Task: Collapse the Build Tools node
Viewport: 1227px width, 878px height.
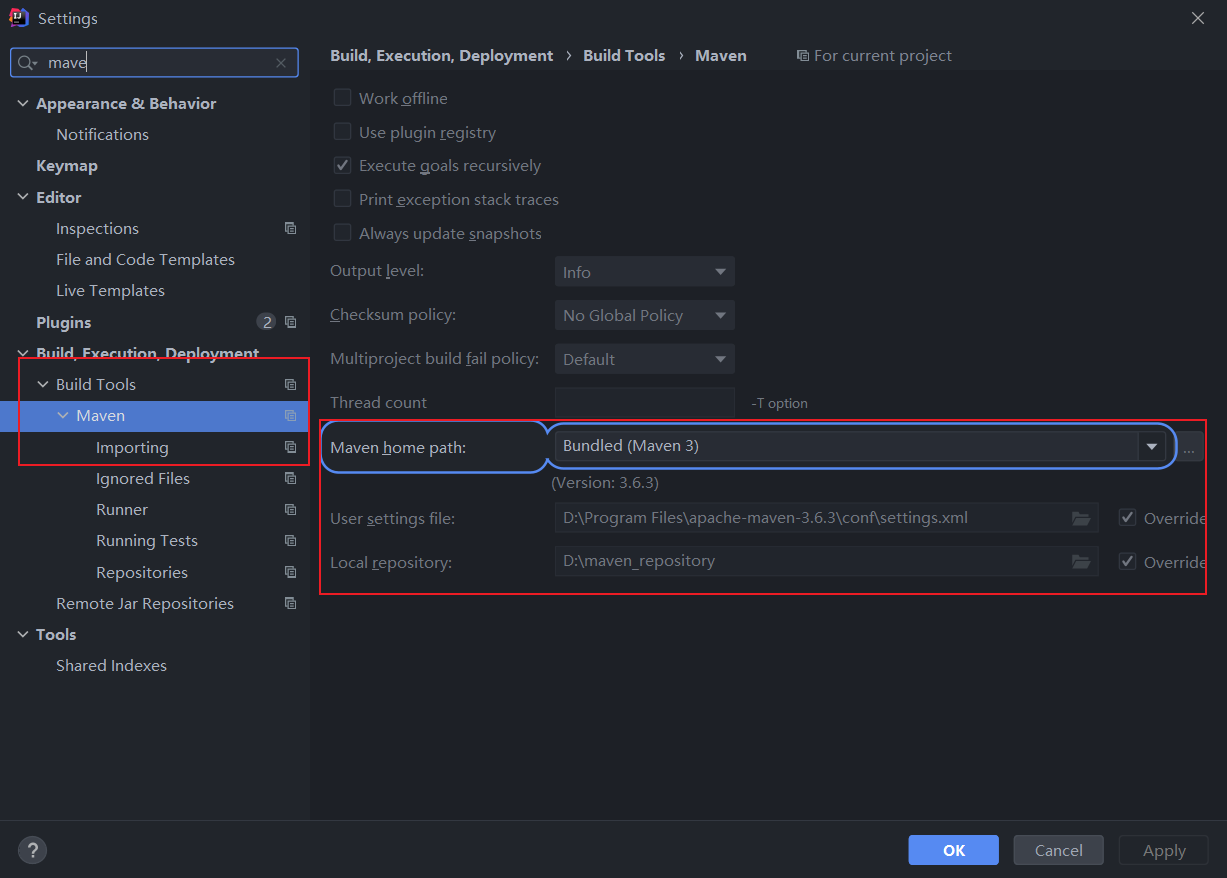Action: [43, 384]
